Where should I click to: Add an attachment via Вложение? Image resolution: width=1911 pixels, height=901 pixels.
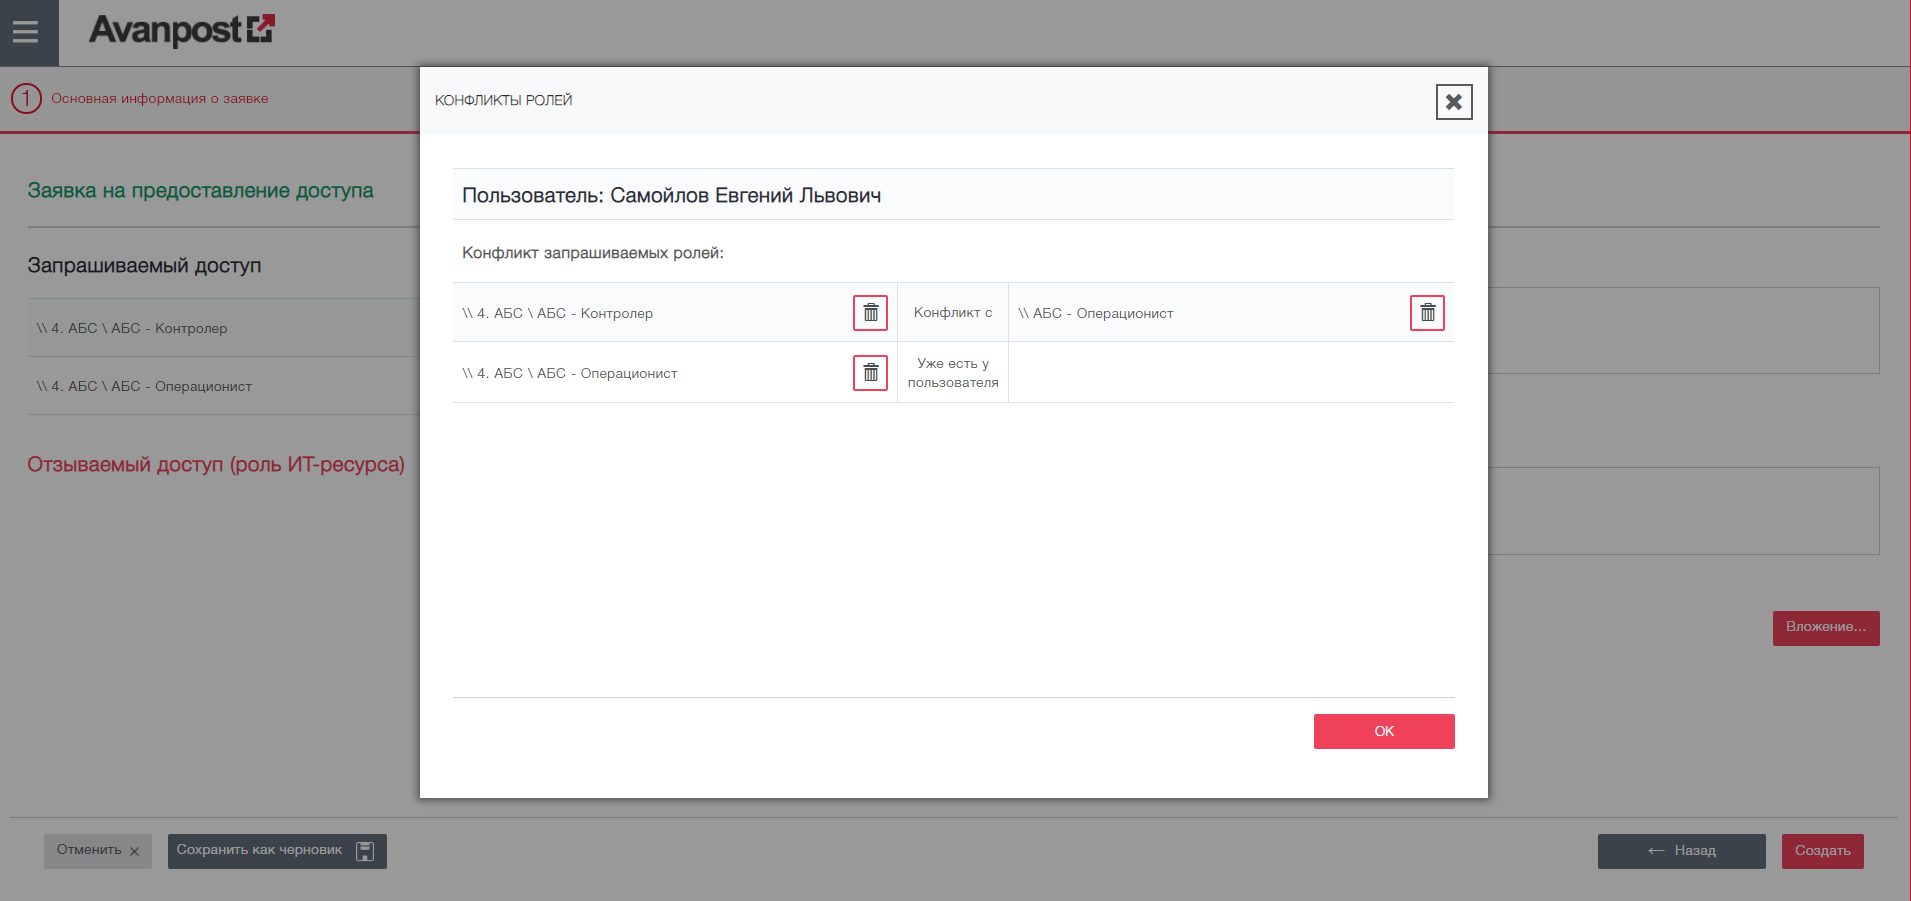pyautogui.click(x=1825, y=628)
